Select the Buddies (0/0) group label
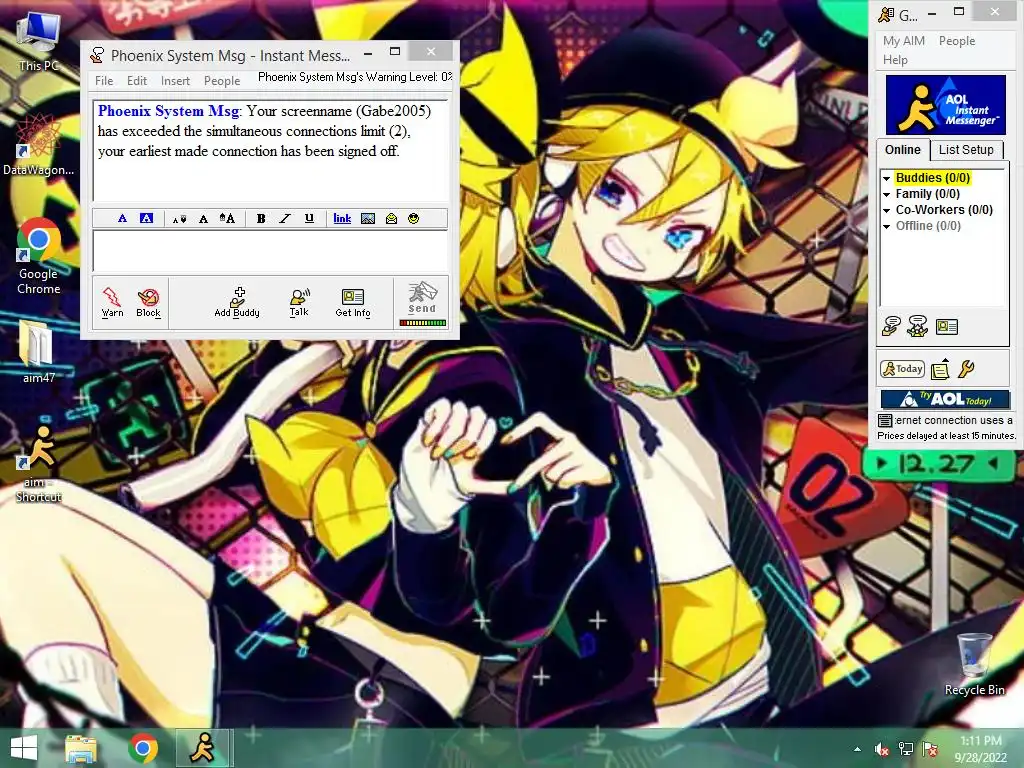The height and width of the screenshot is (768, 1024). [933, 178]
